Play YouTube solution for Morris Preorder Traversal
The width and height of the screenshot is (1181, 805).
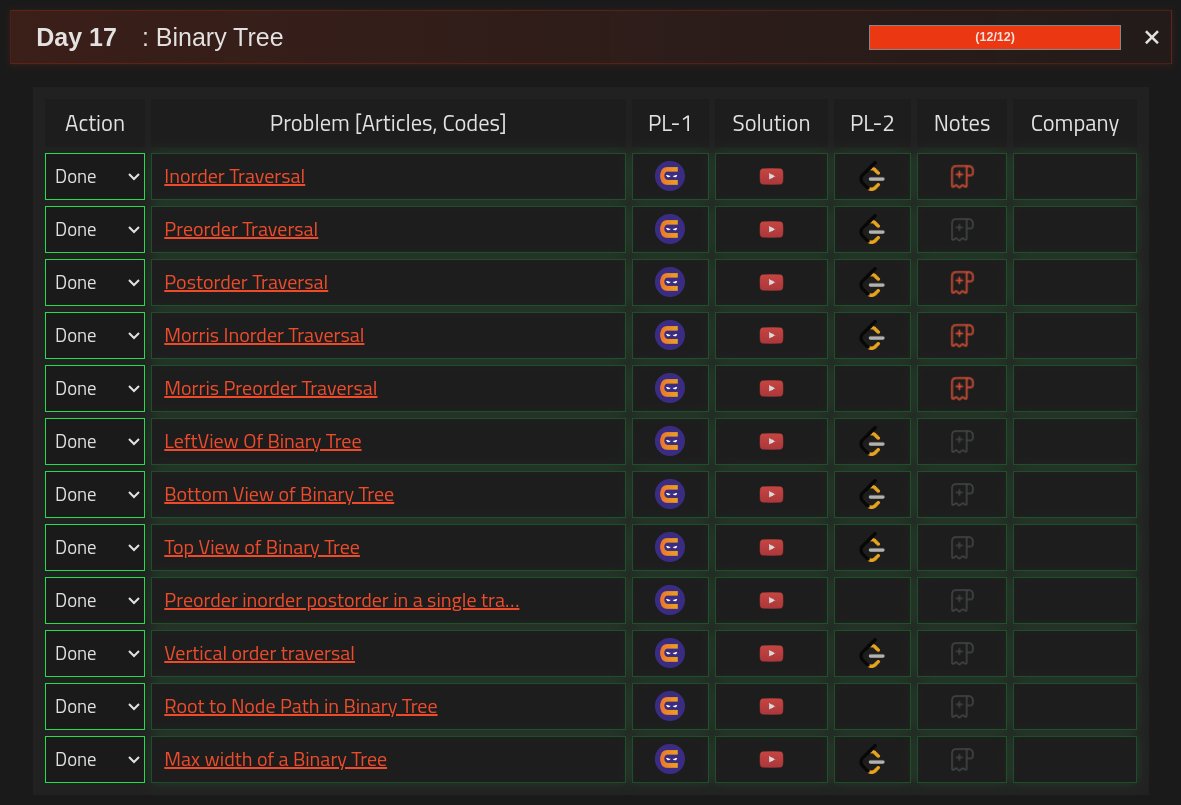tap(771, 389)
